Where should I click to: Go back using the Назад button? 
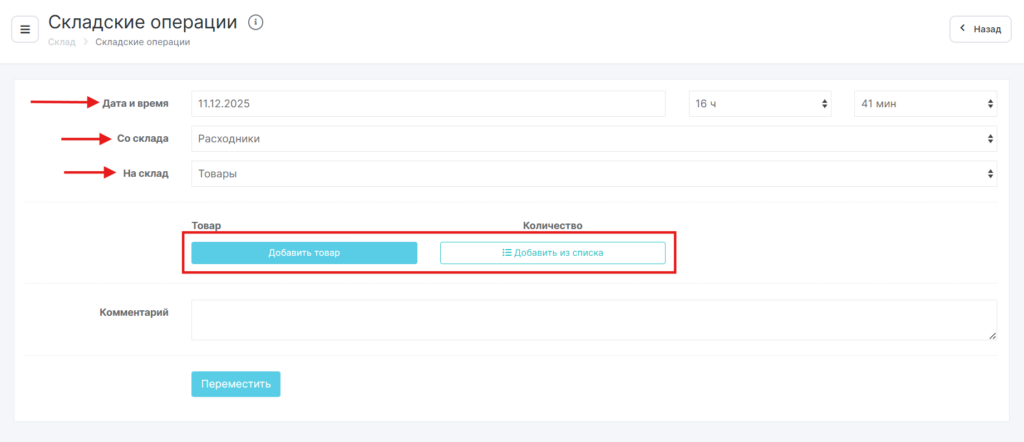(980, 29)
